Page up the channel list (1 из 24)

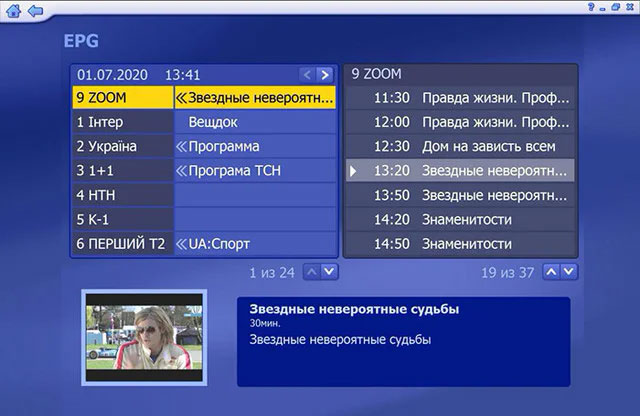pyautogui.click(x=312, y=272)
